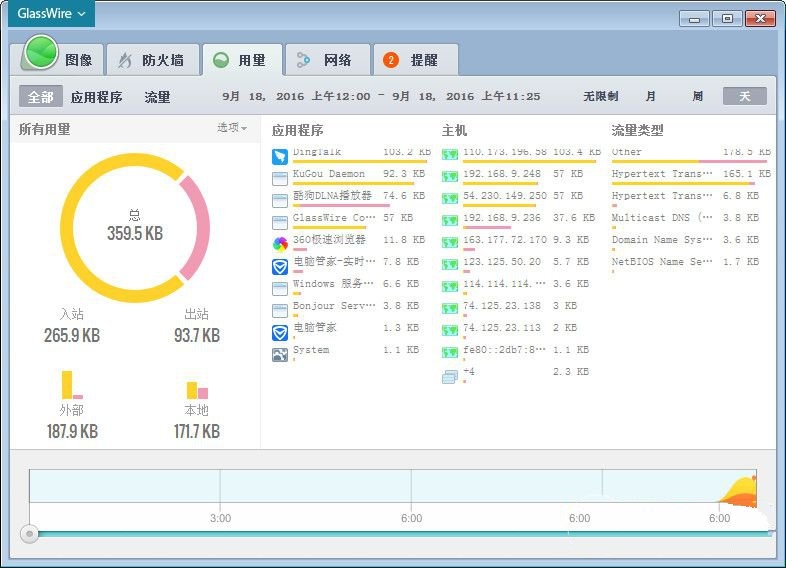
Task: Click host icon for 74.125.23.138
Action: point(450,308)
